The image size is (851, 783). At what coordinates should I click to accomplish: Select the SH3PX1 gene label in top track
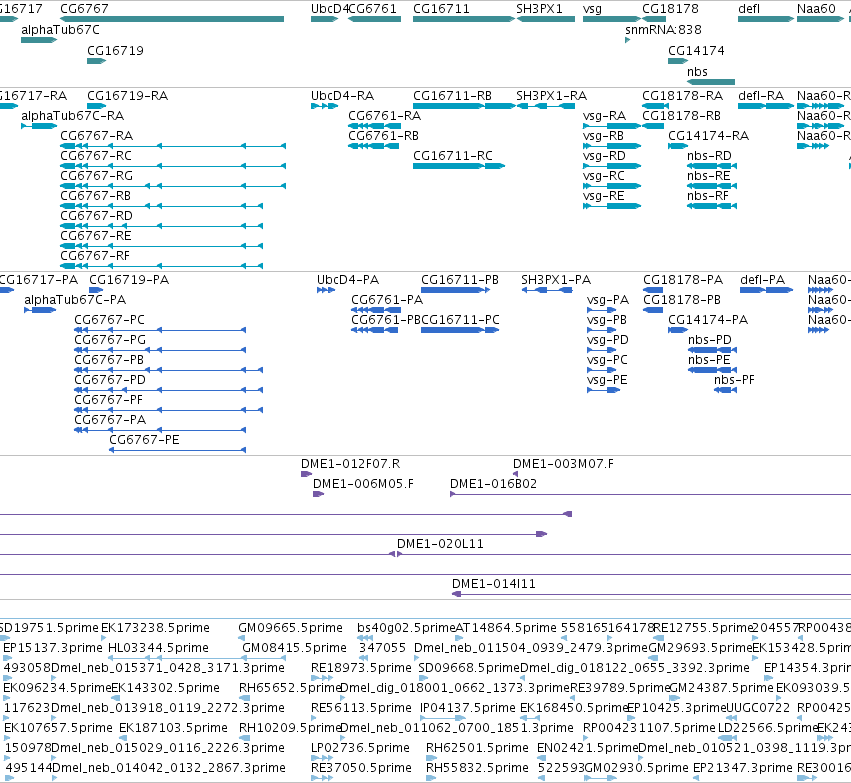539,9
